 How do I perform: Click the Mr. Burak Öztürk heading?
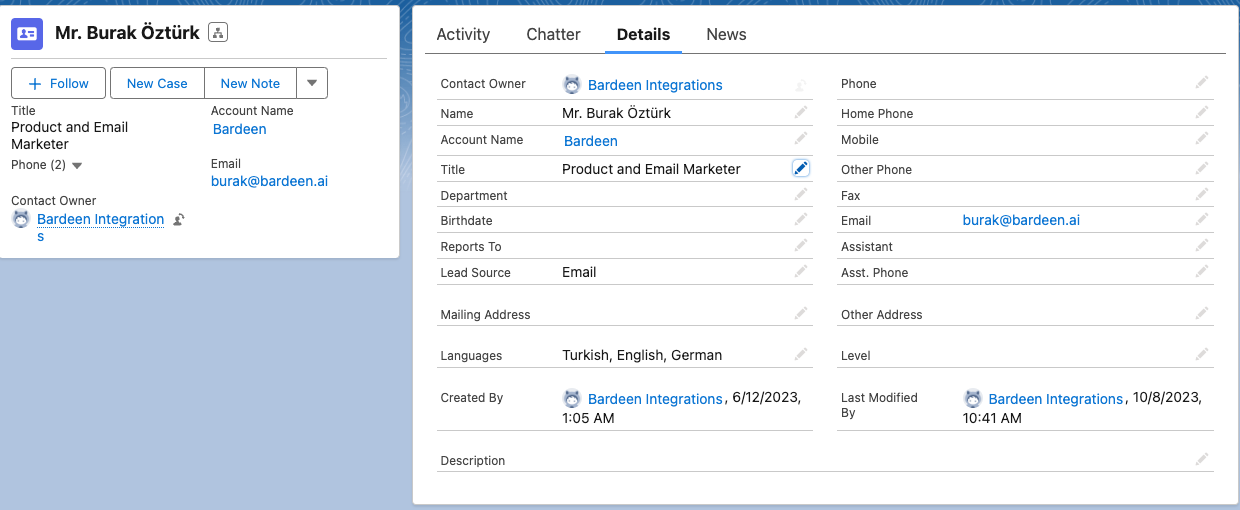click(x=127, y=34)
